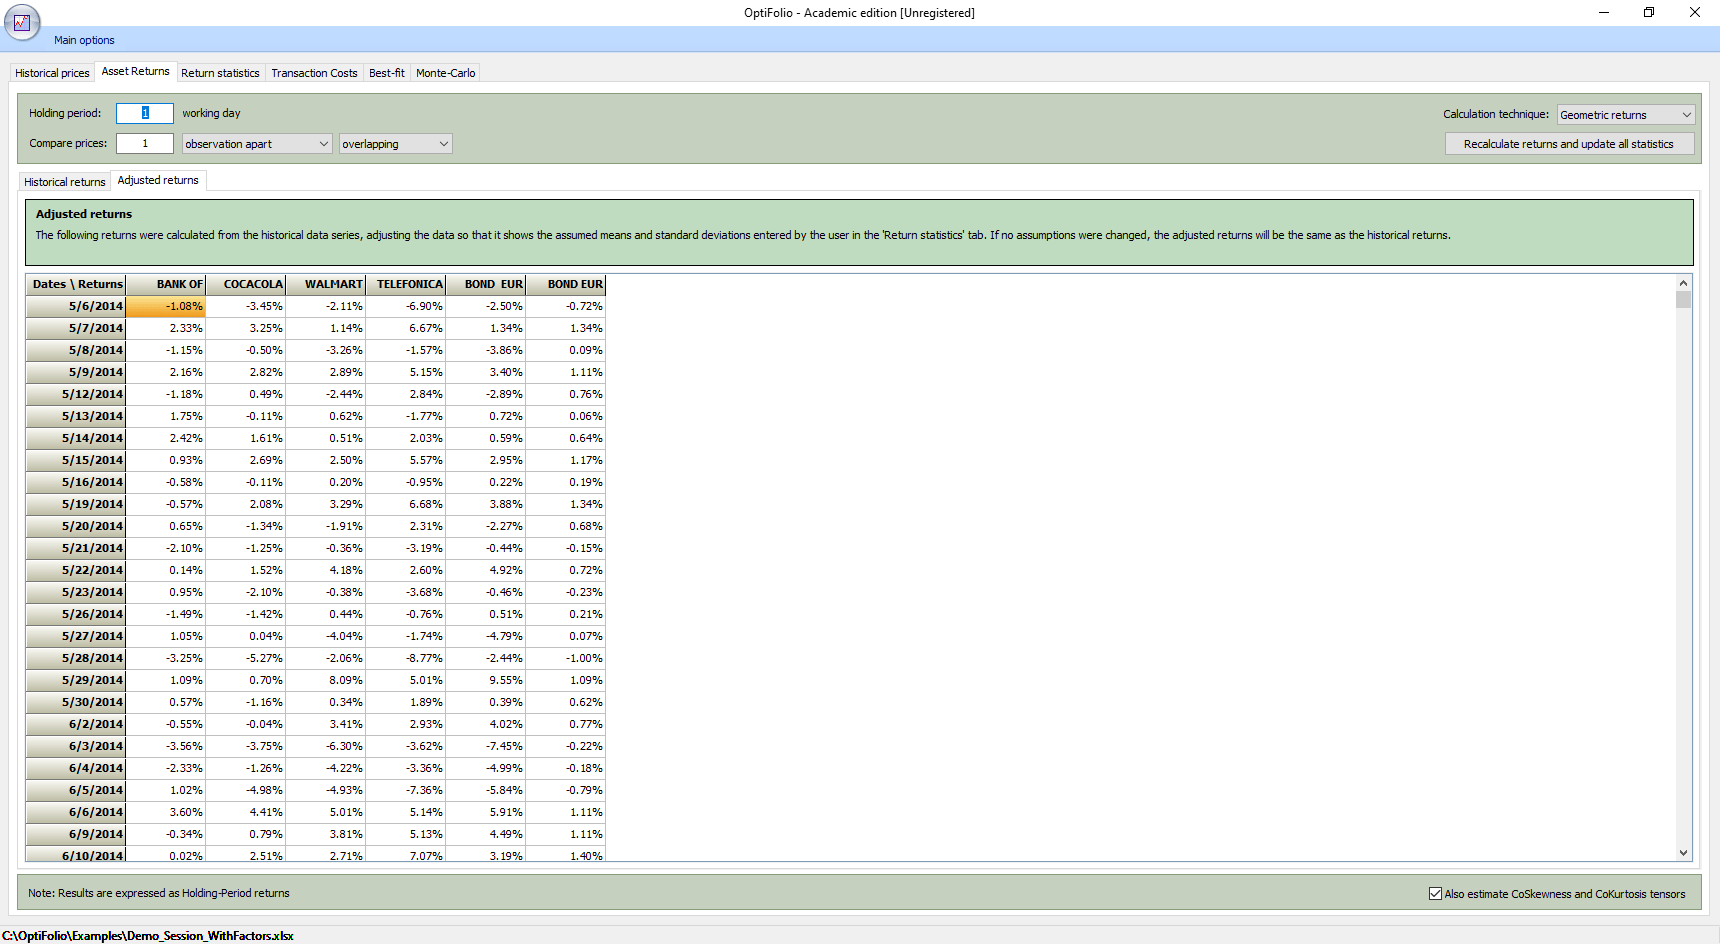Viewport: 1720px width, 944px height.
Task: Minimize the OptiFolio window
Action: 1604,12
